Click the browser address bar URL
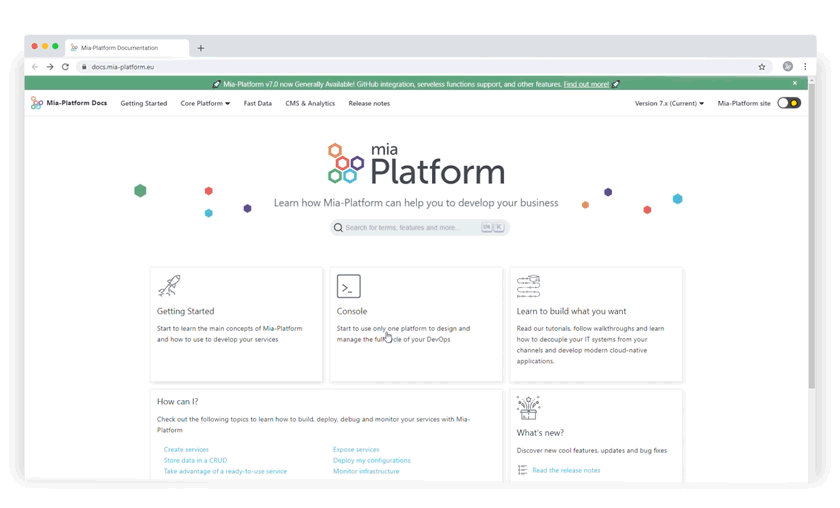840x508 pixels. pyautogui.click(x=123, y=67)
